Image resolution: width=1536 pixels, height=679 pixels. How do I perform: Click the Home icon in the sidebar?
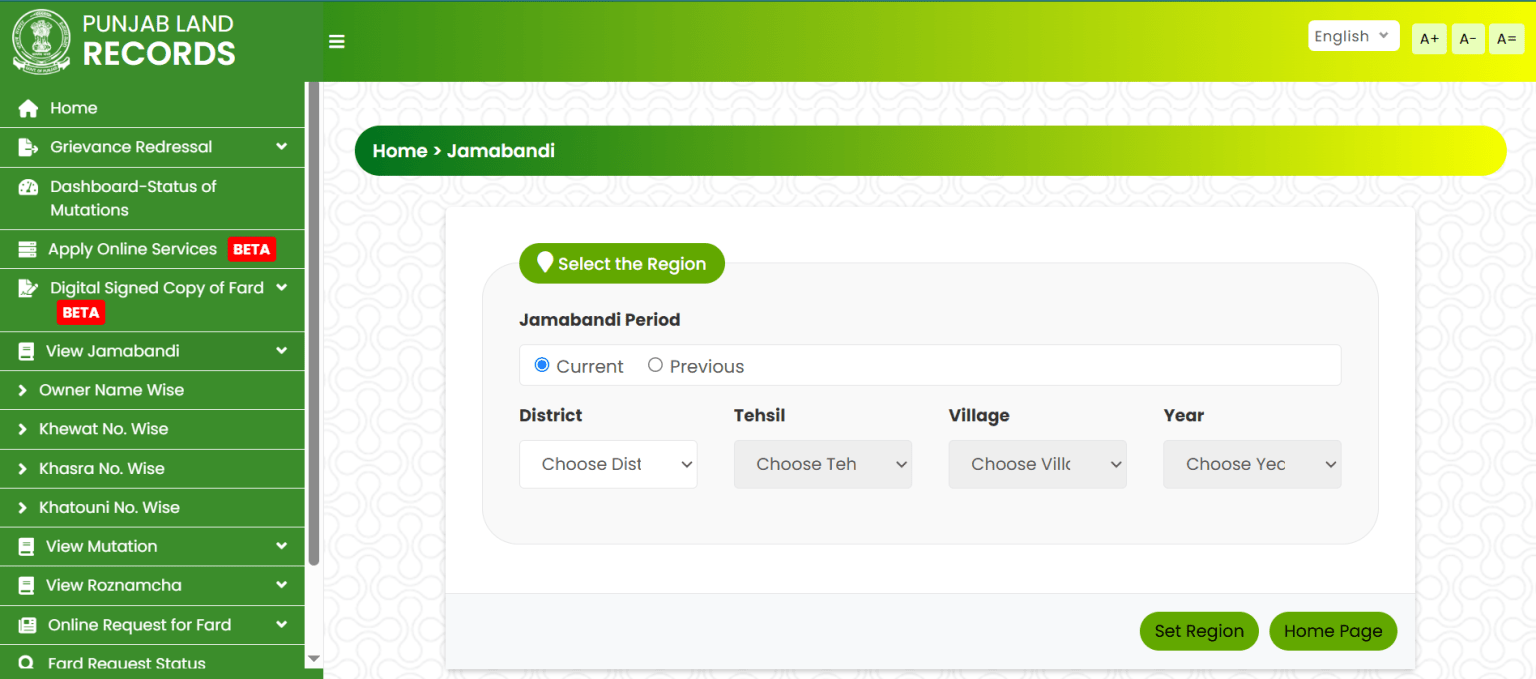[28, 107]
